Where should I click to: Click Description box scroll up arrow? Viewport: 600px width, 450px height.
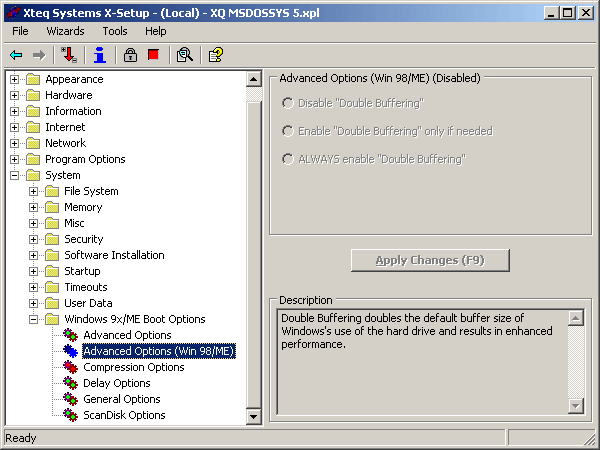[x=576, y=318]
